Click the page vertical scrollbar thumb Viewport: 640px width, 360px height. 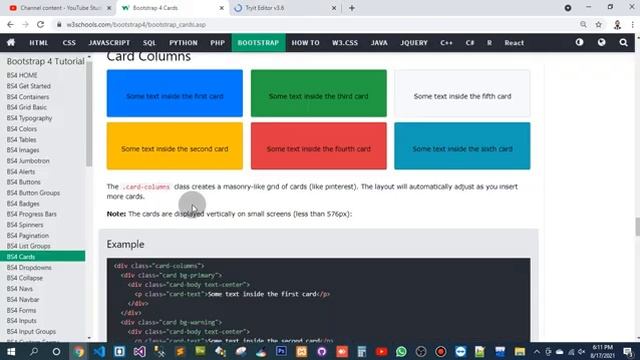637,227
